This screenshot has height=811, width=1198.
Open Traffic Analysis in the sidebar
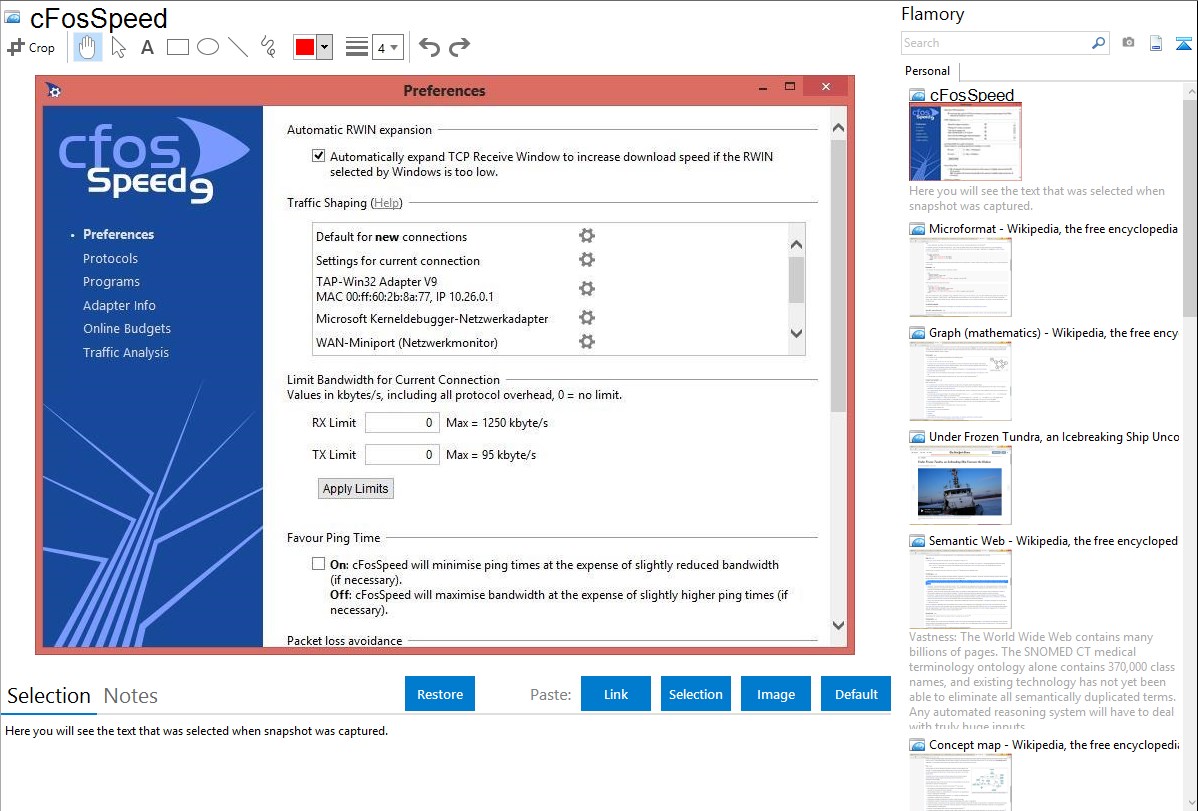[126, 352]
